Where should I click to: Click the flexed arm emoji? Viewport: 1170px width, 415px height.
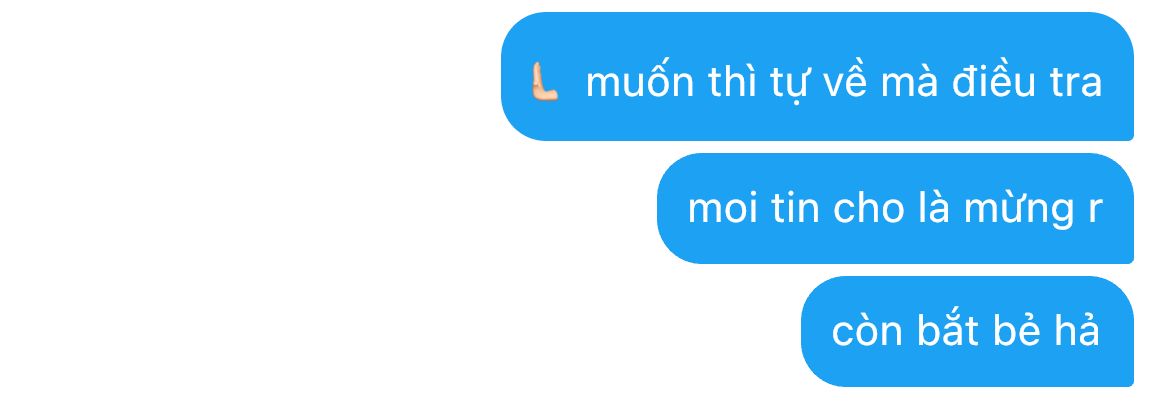544,81
